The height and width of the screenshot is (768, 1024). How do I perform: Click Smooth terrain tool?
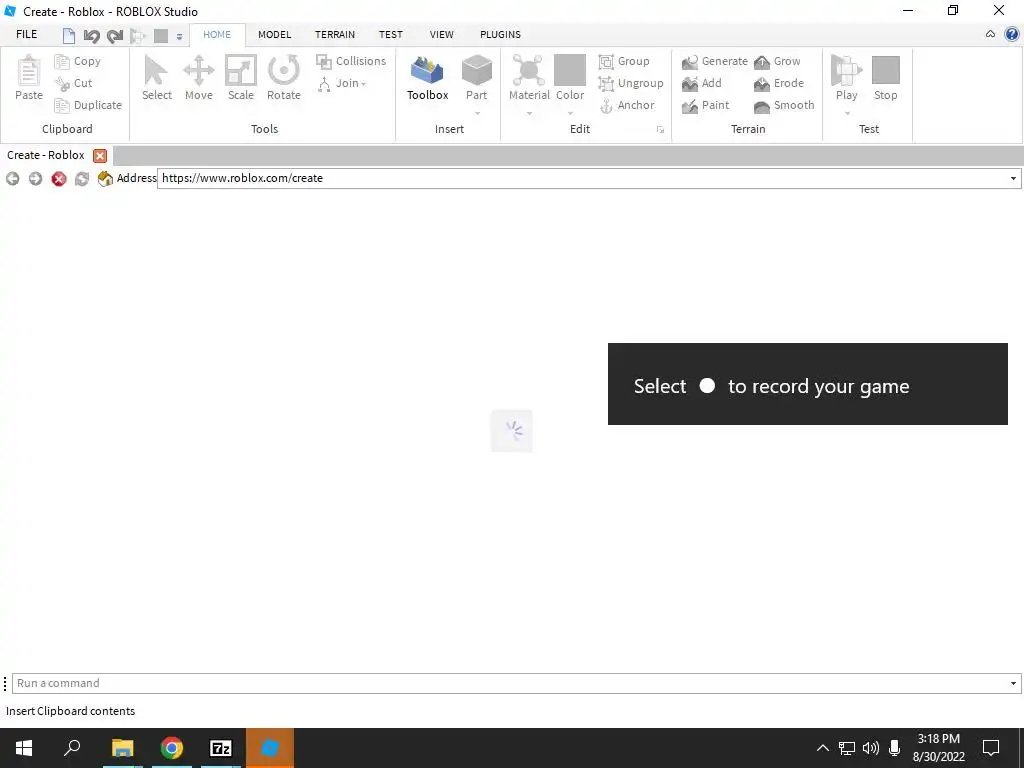point(784,105)
